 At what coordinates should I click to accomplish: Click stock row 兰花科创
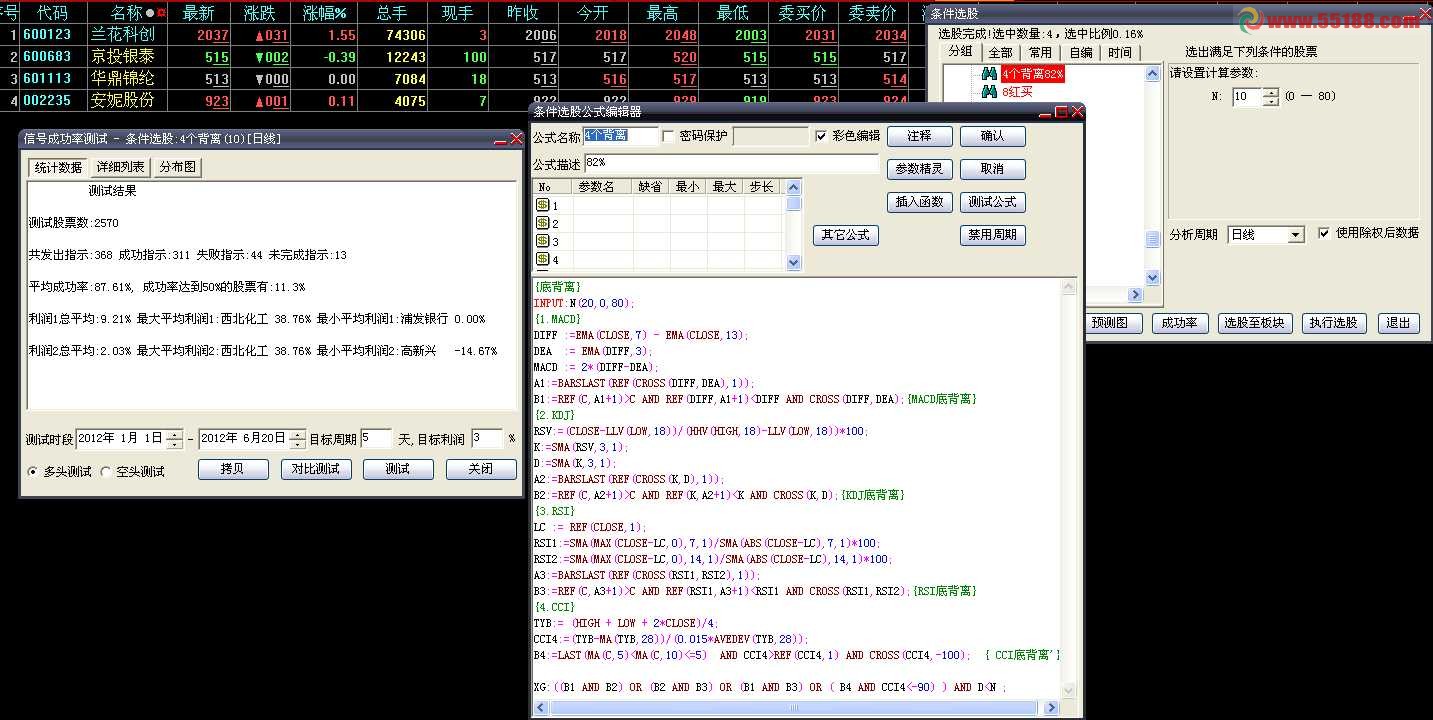tap(461, 35)
